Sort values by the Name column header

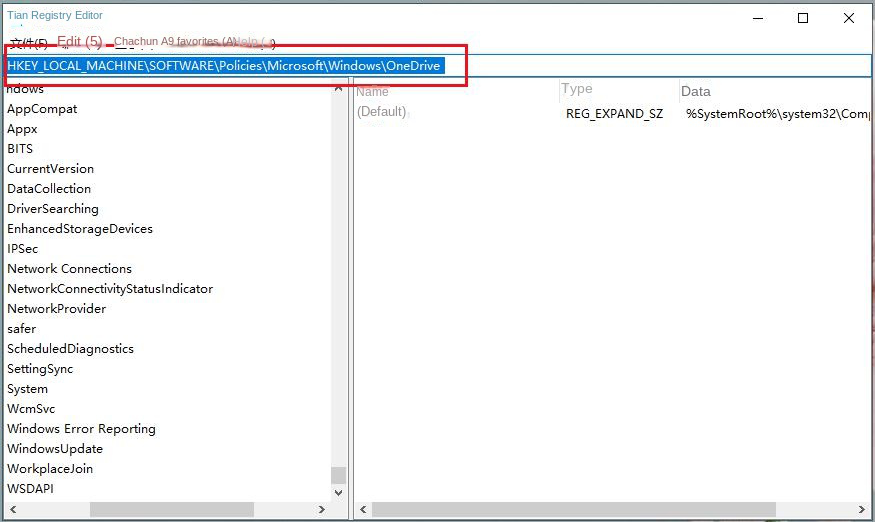pos(373,91)
